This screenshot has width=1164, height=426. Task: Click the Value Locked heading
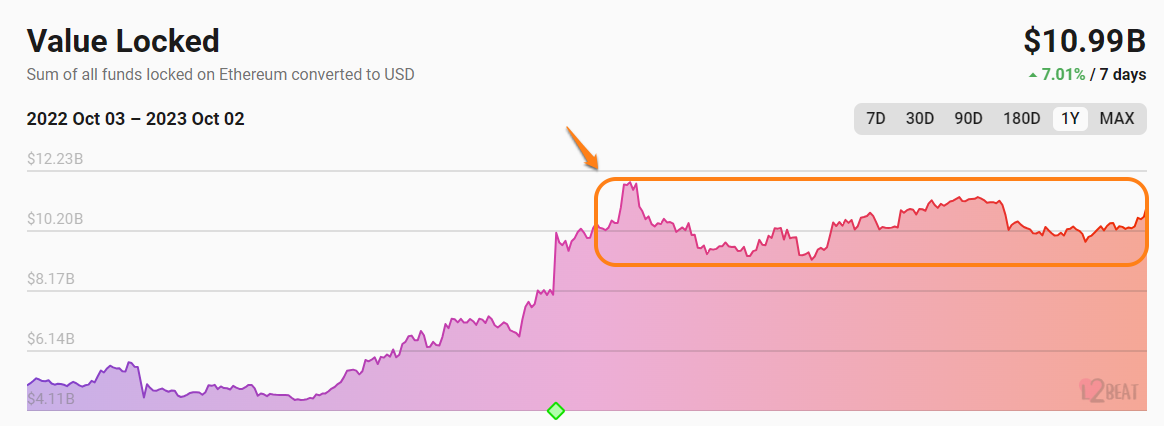[x=123, y=41]
